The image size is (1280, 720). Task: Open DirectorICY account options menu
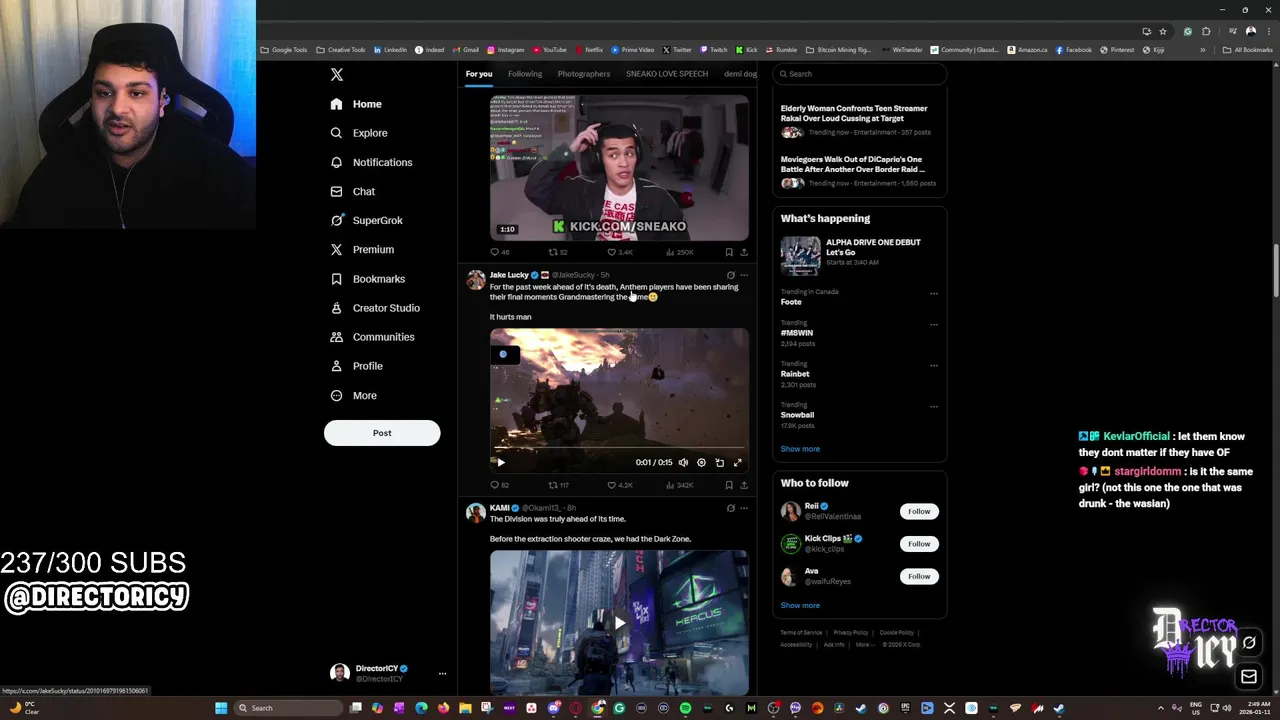[442, 673]
